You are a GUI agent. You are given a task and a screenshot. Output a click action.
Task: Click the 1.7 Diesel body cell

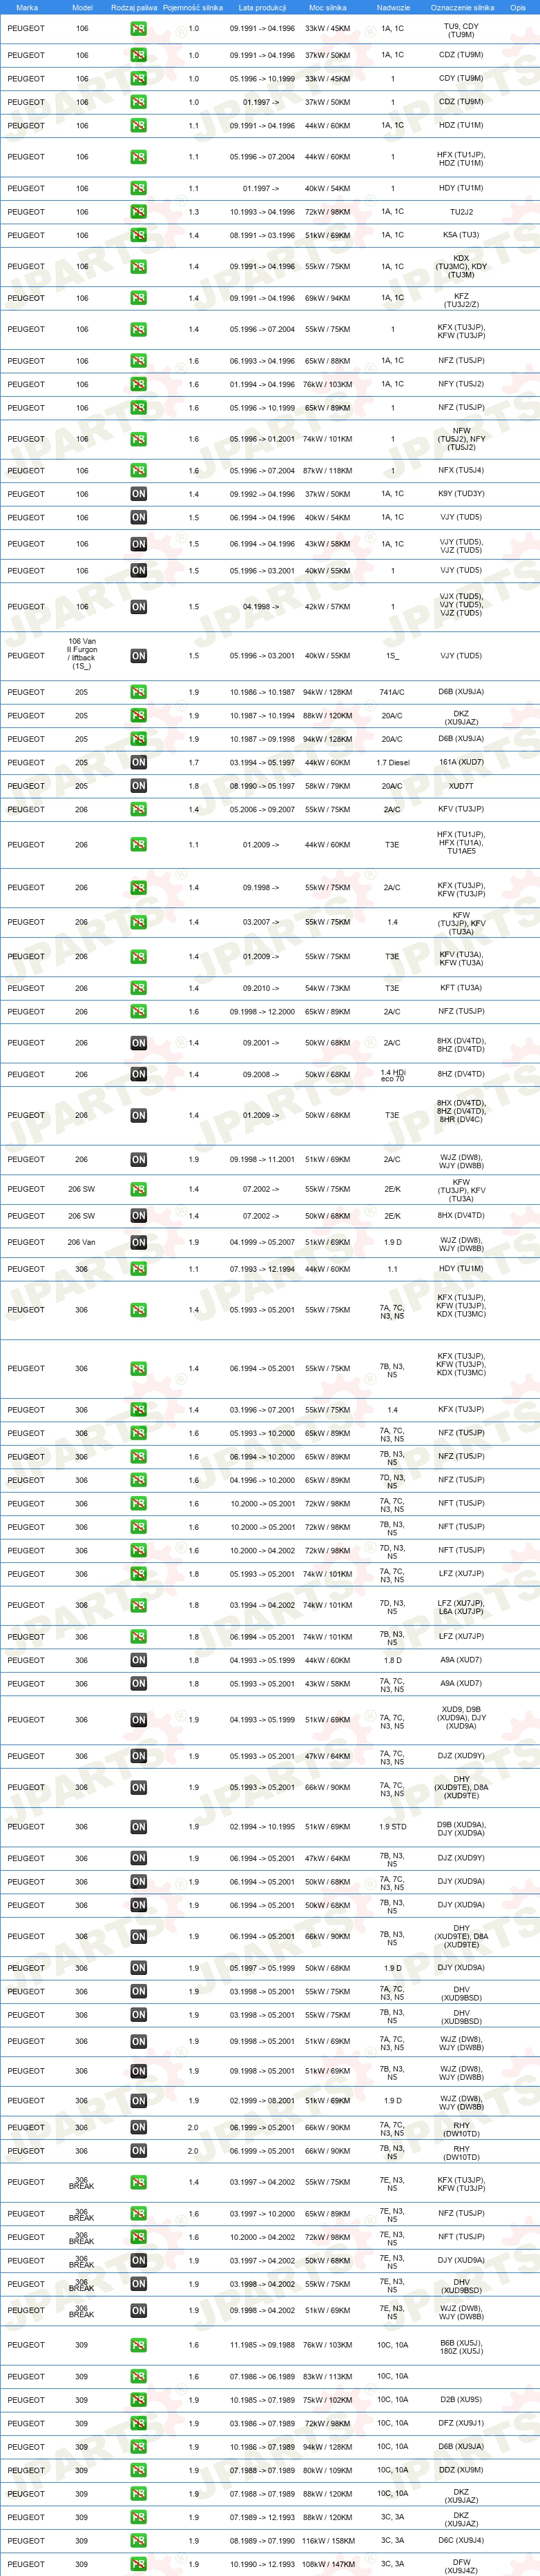393,762
